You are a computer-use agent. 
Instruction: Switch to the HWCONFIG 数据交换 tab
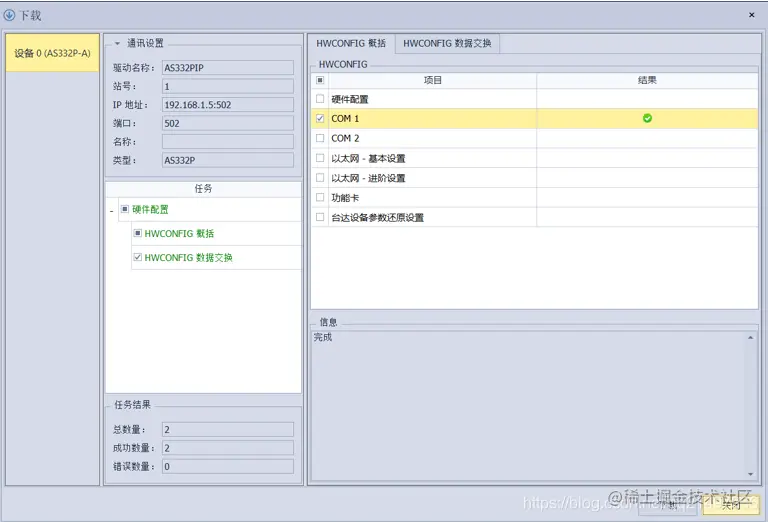tap(447, 44)
